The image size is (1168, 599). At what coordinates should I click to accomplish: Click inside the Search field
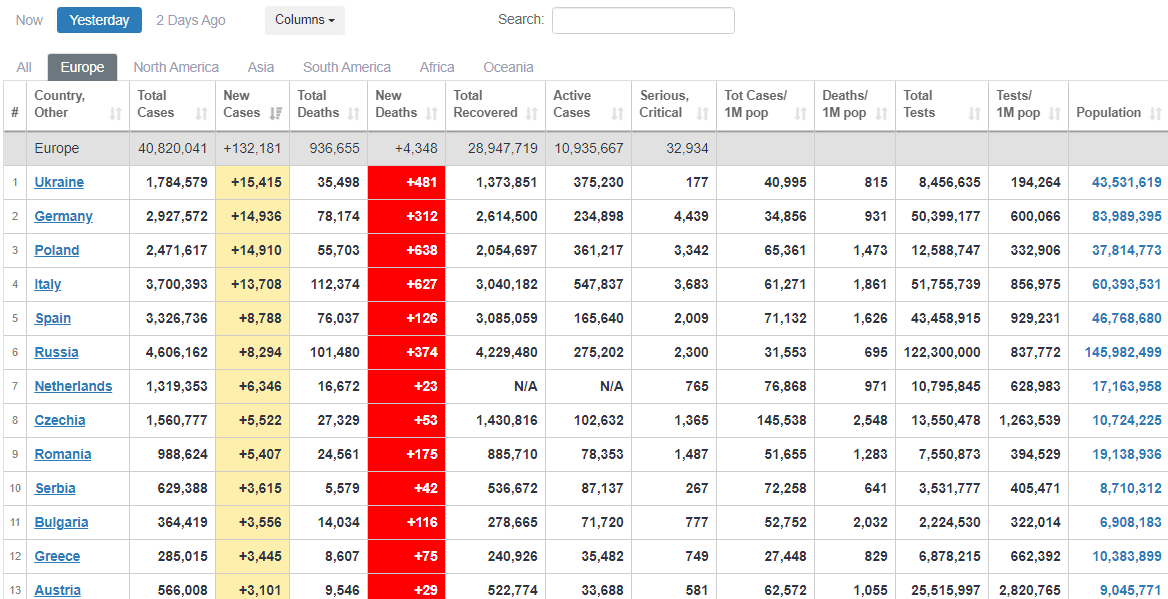pos(643,20)
